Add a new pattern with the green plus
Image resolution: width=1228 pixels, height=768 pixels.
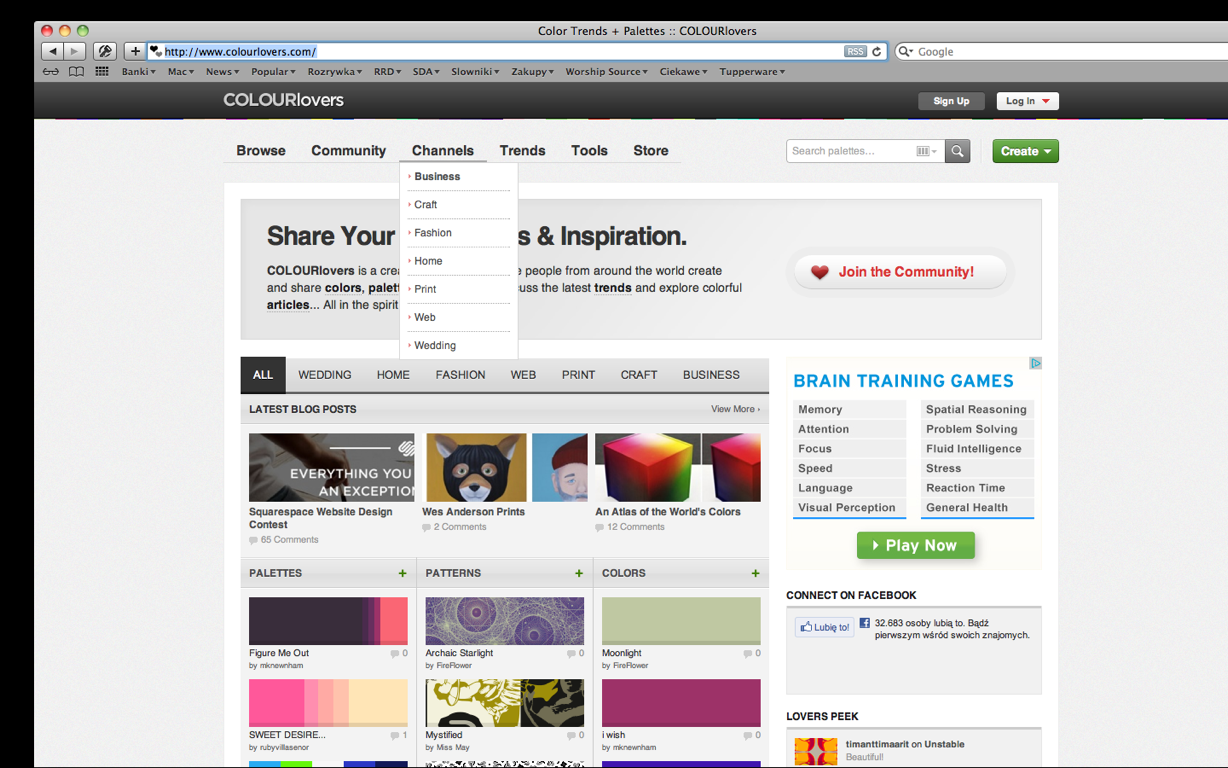point(579,573)
